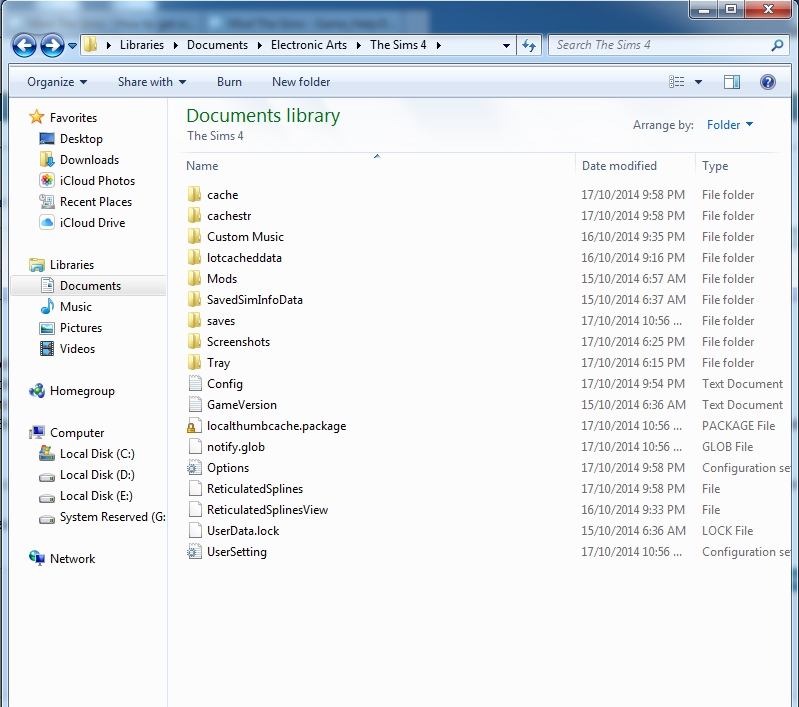Screen dimensions: 799x707
Task: Select the Mods folder icon
Action: click(x=194, y=279)
